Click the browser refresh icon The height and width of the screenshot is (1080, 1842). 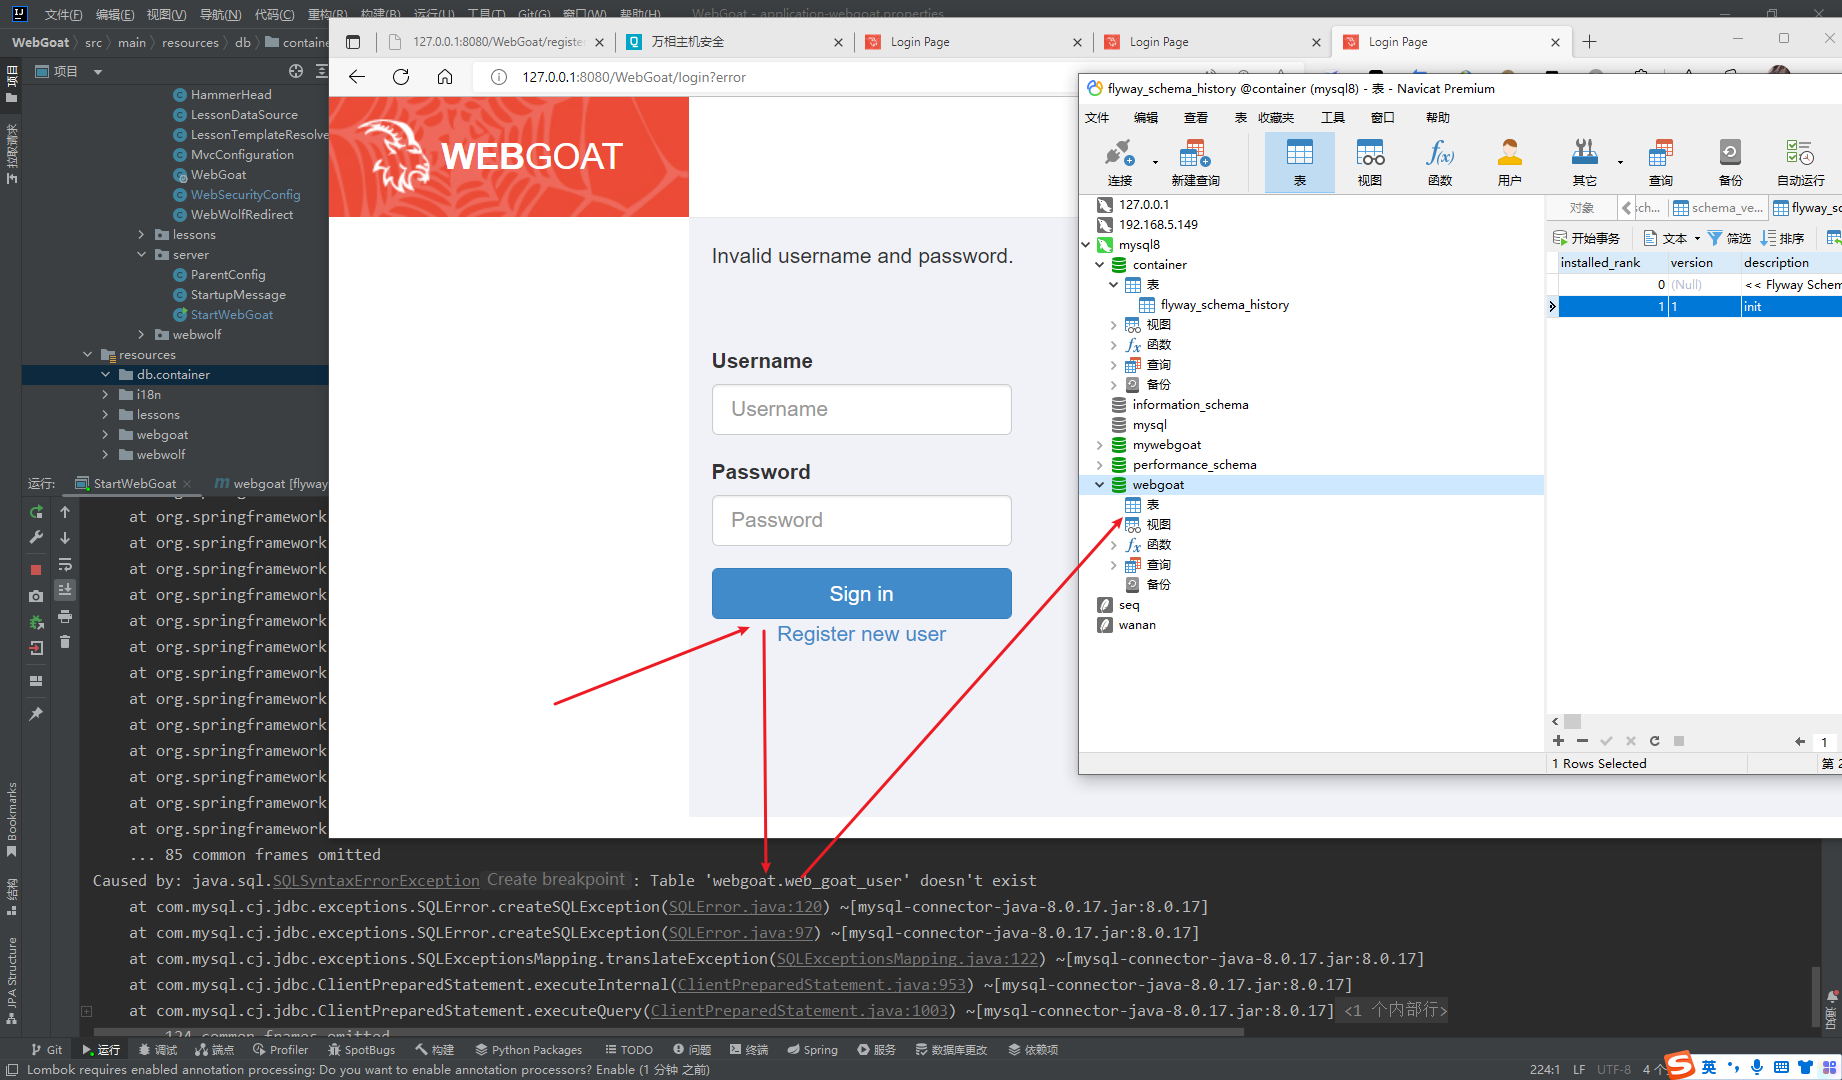(x=401, y=77)
